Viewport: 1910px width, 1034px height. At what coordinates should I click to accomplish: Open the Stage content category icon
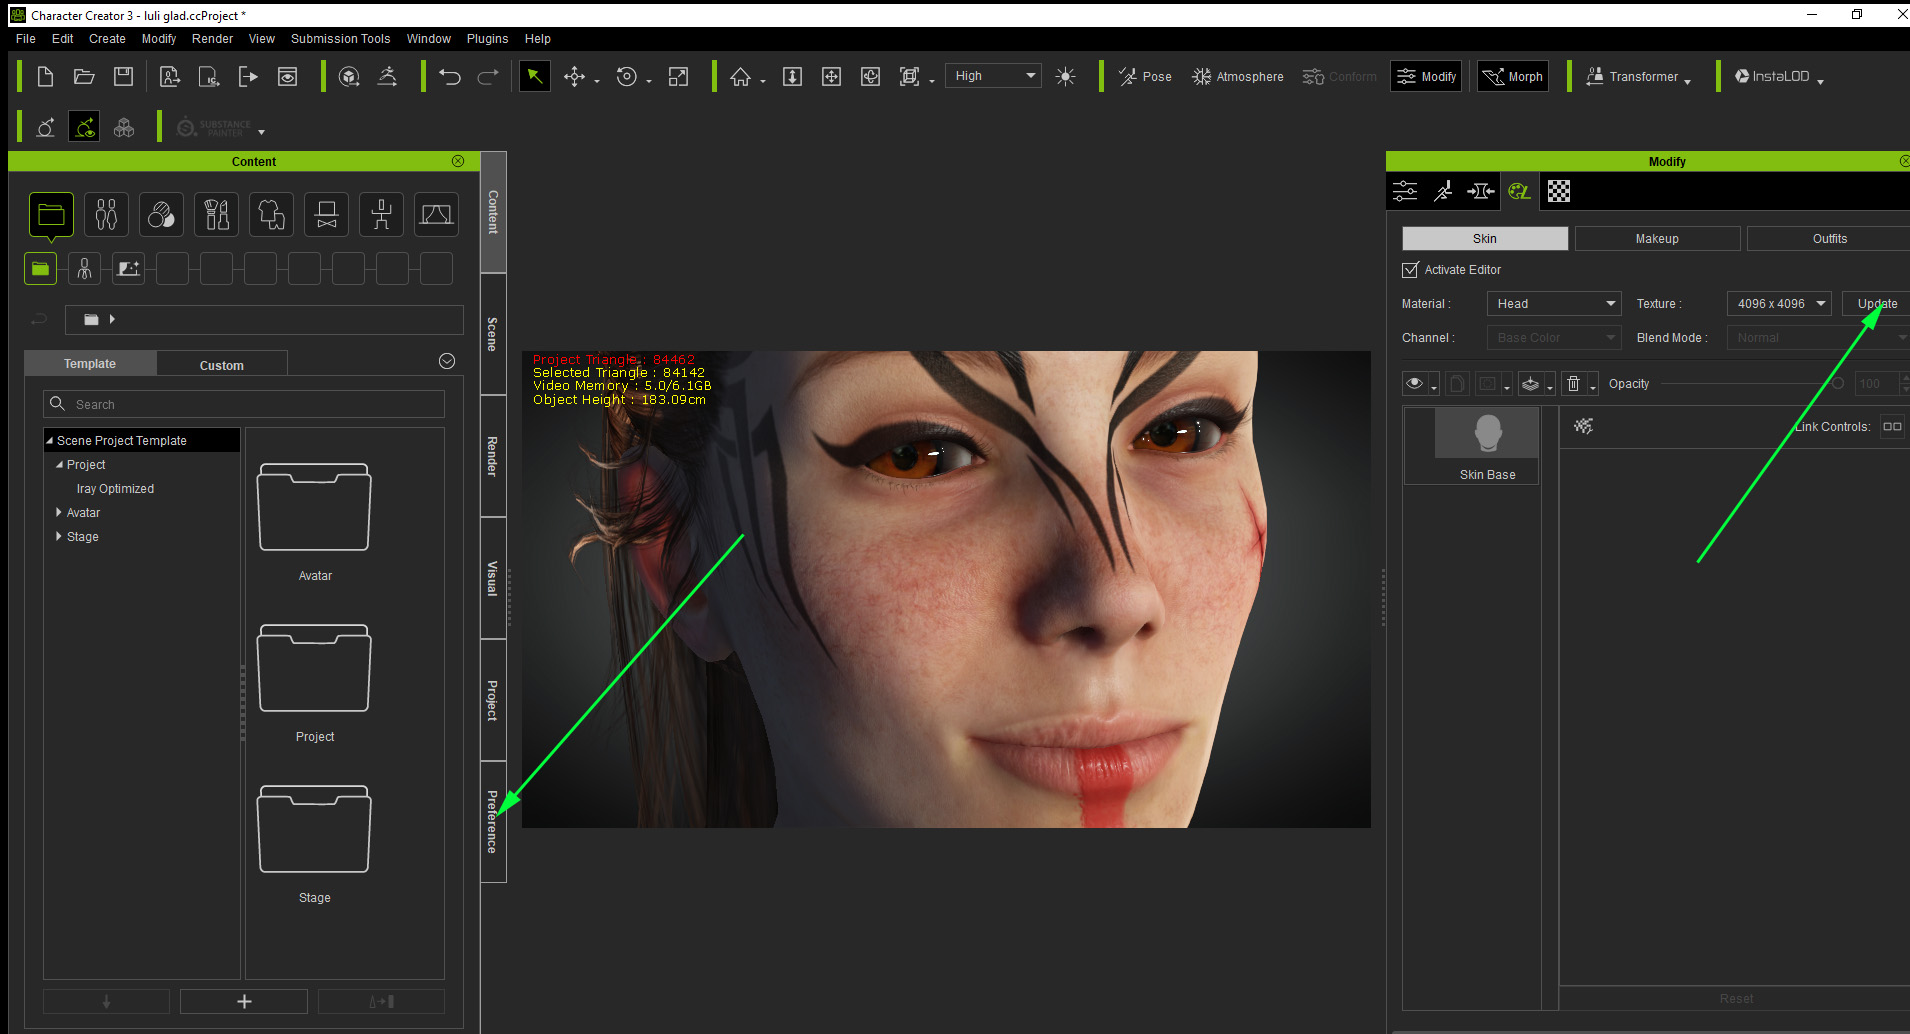[x=436, y=215]
